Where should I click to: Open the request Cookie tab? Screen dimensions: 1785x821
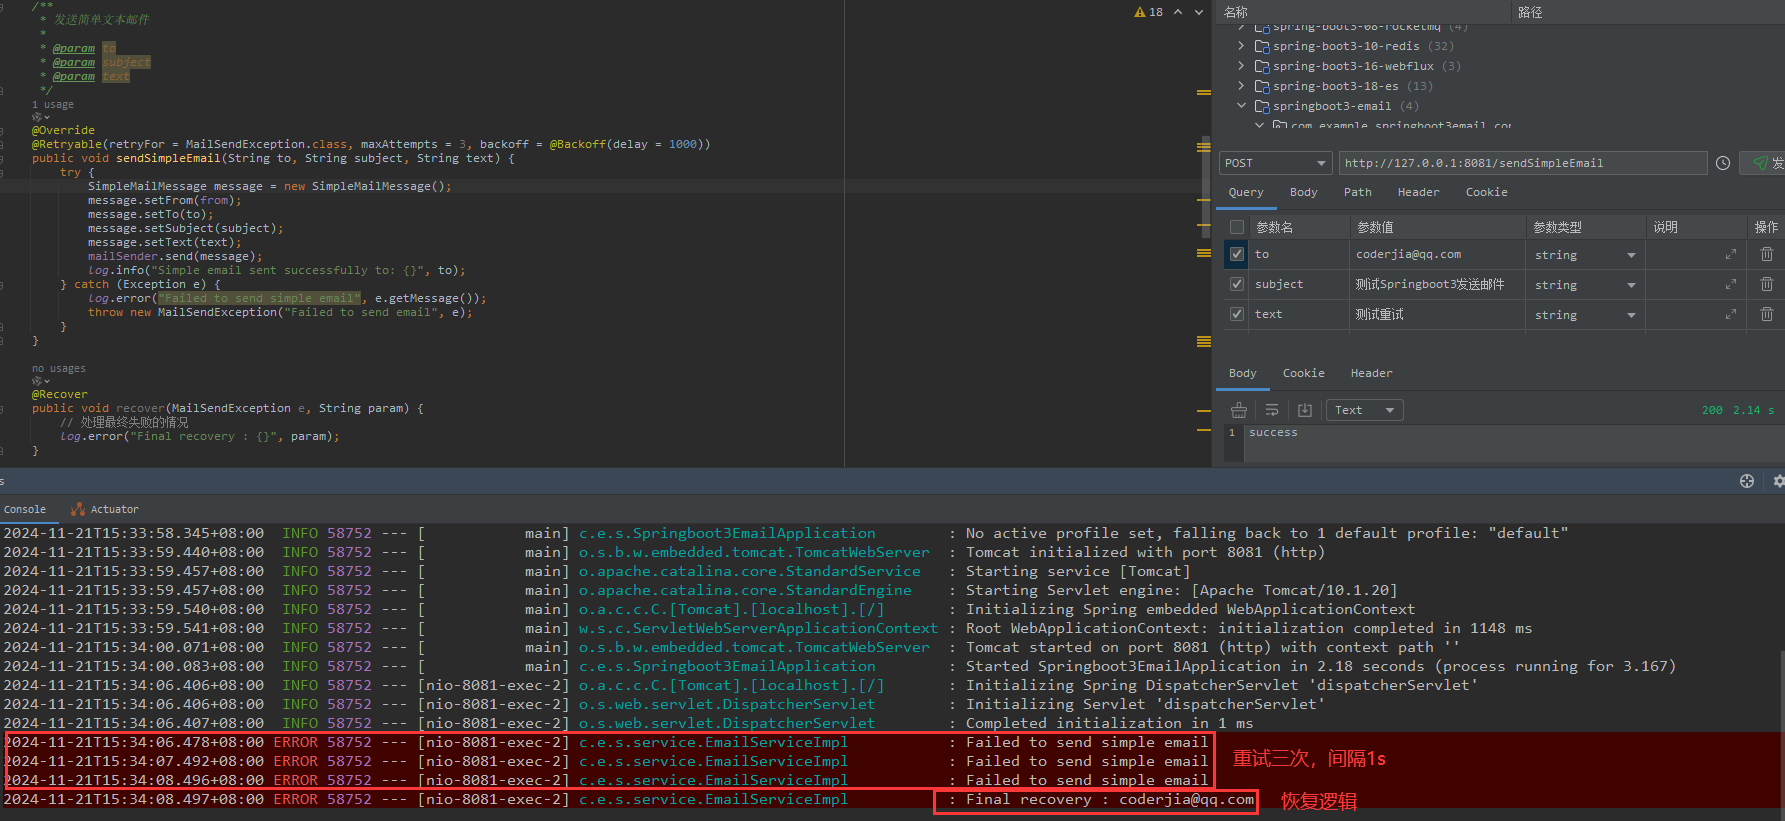[1486, 192]
